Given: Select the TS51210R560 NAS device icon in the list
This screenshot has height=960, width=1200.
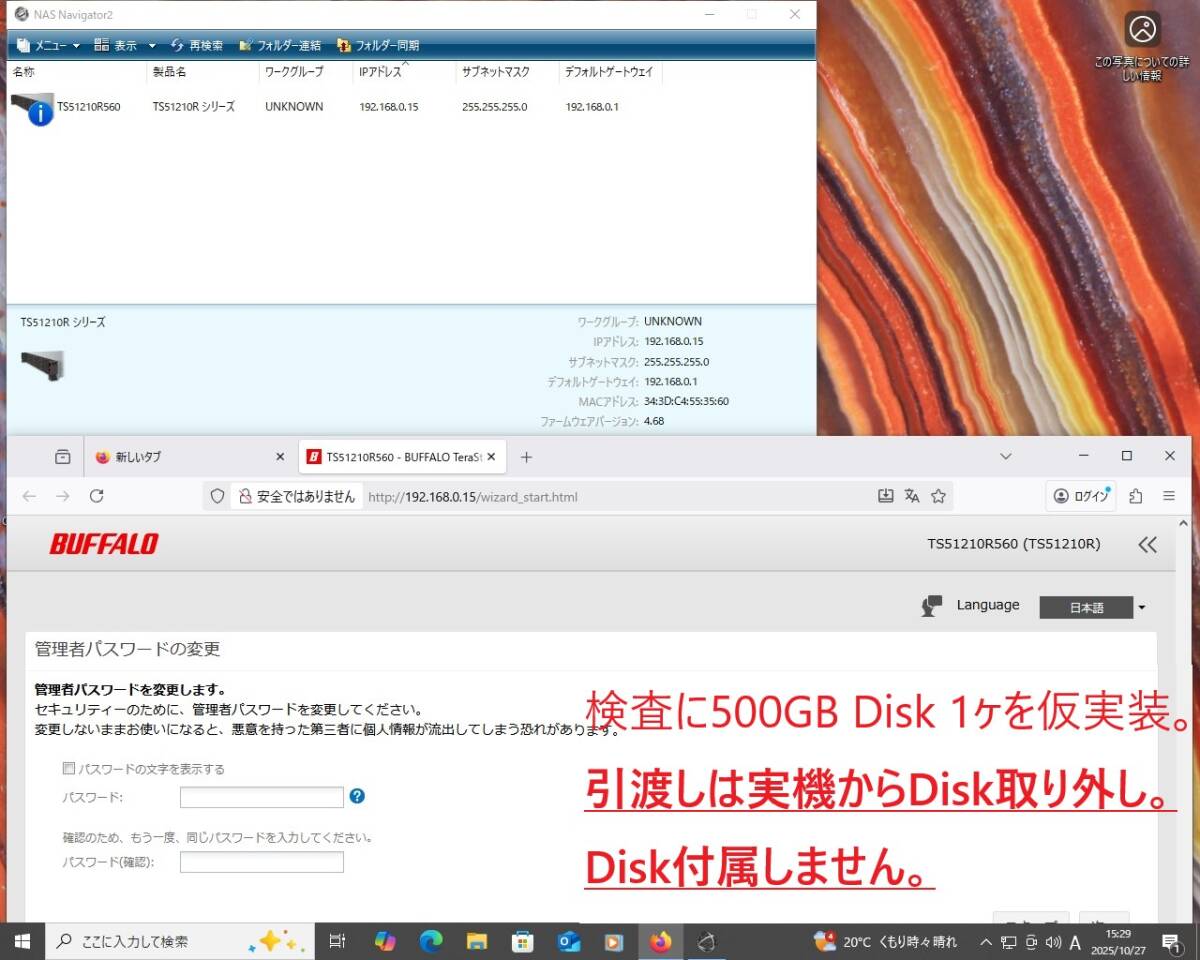Looking at the screenshot, I should (33, 107).
